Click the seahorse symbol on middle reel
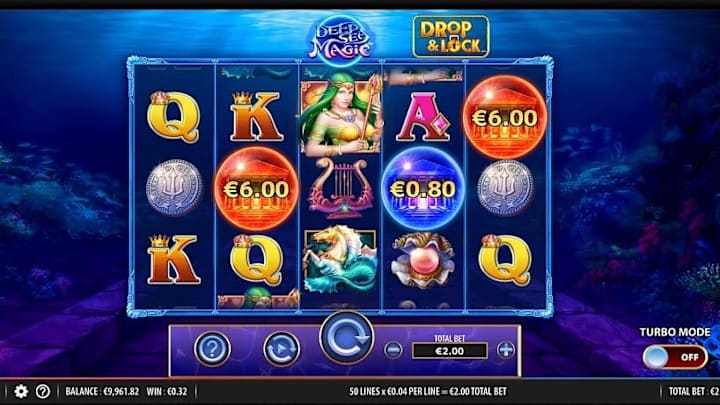This screenshot has width=720, height=405. 340,259
